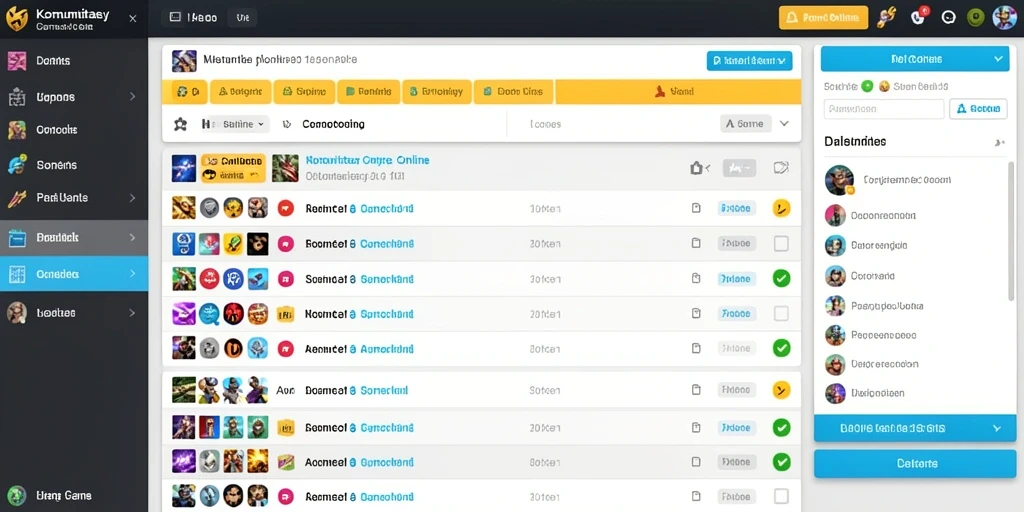Viewport: 1024px width, 512px height.
Task: Open the wrench tools icon in top bar
Action: point(887,18)
